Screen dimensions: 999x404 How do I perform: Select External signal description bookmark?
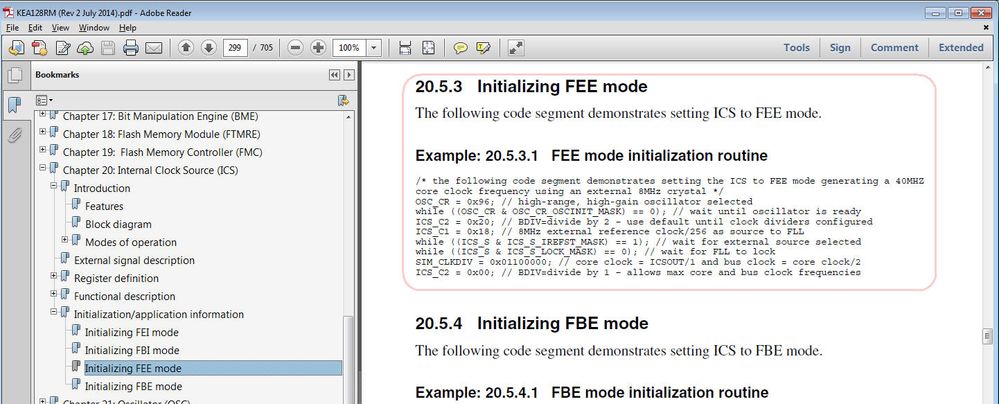pyautogui.click(x=134, y=260)
